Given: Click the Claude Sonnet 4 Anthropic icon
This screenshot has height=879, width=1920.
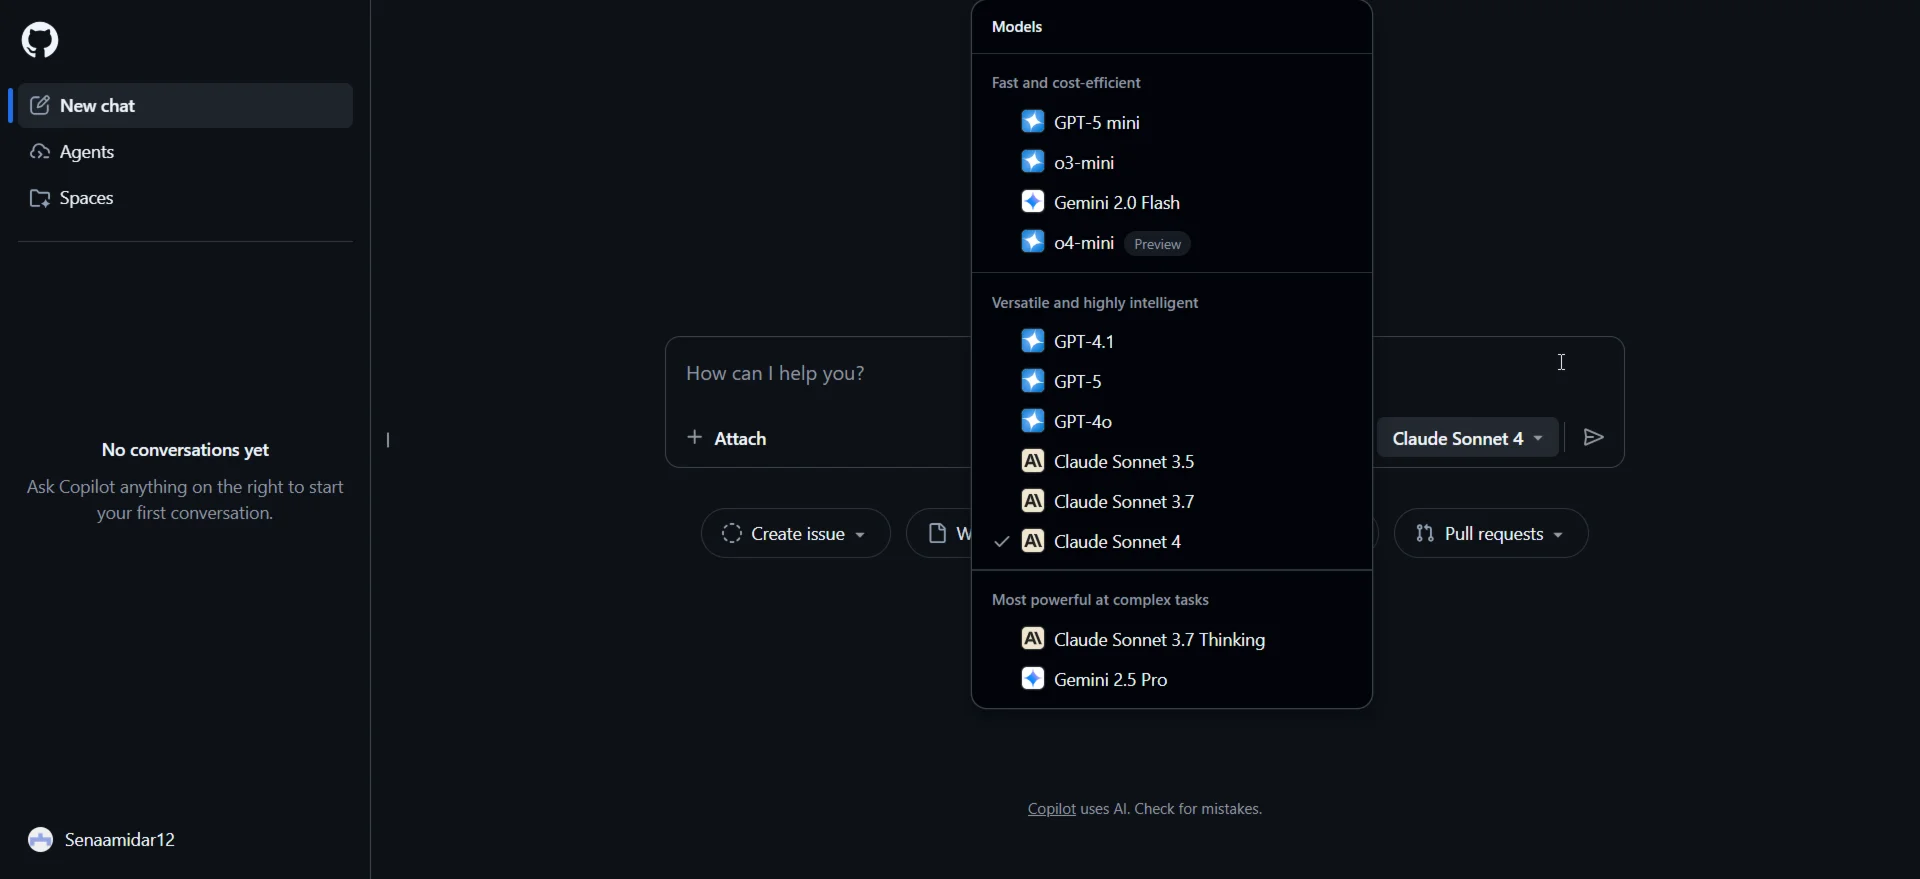Looking at the screenshot, I should [x=1033, y=541].
